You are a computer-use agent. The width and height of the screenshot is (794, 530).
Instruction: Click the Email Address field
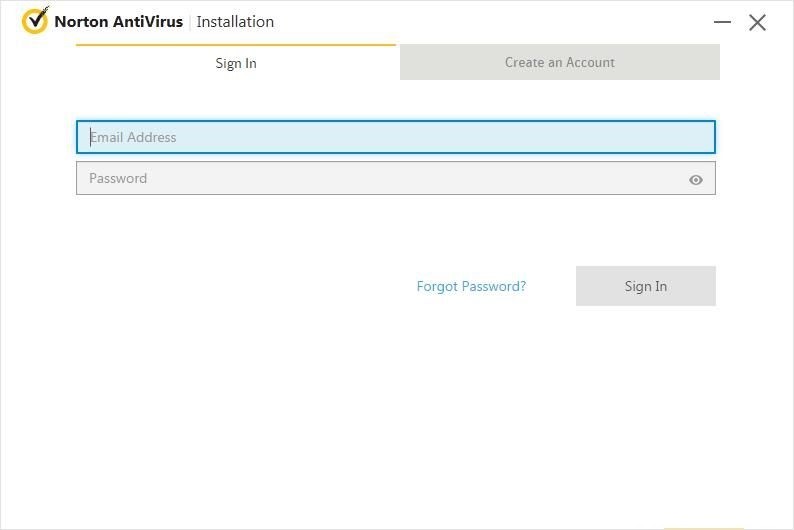(x=395, y=137)
